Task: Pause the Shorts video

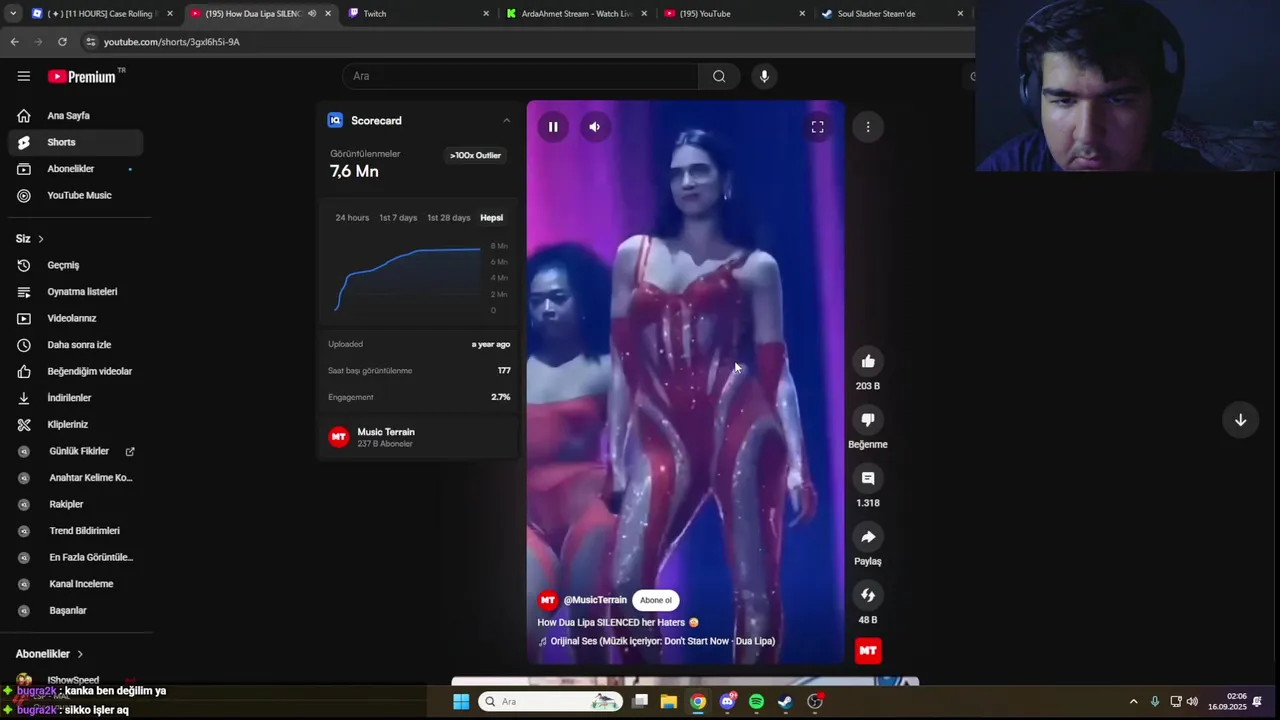Action: 553,127
